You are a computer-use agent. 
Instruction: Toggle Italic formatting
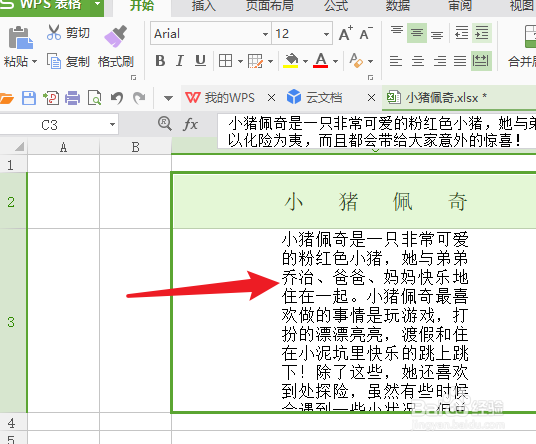(x=180, y=61)
